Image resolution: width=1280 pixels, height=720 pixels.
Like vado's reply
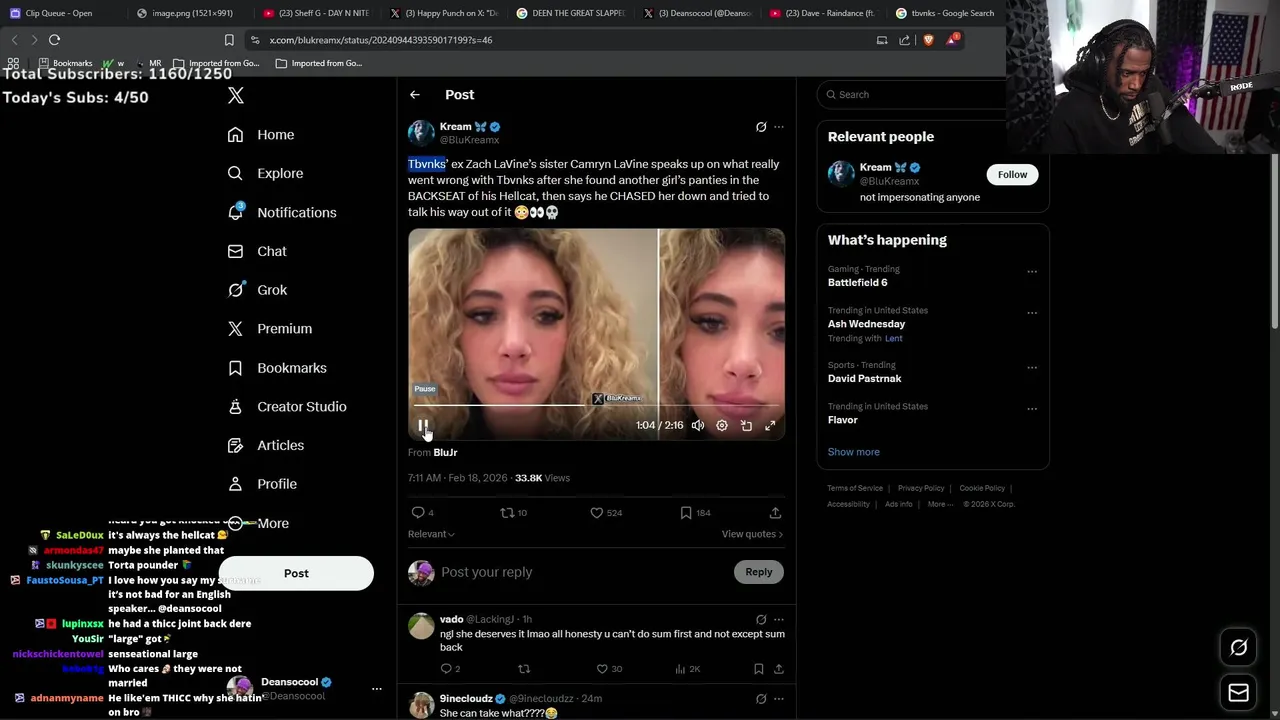609,668
